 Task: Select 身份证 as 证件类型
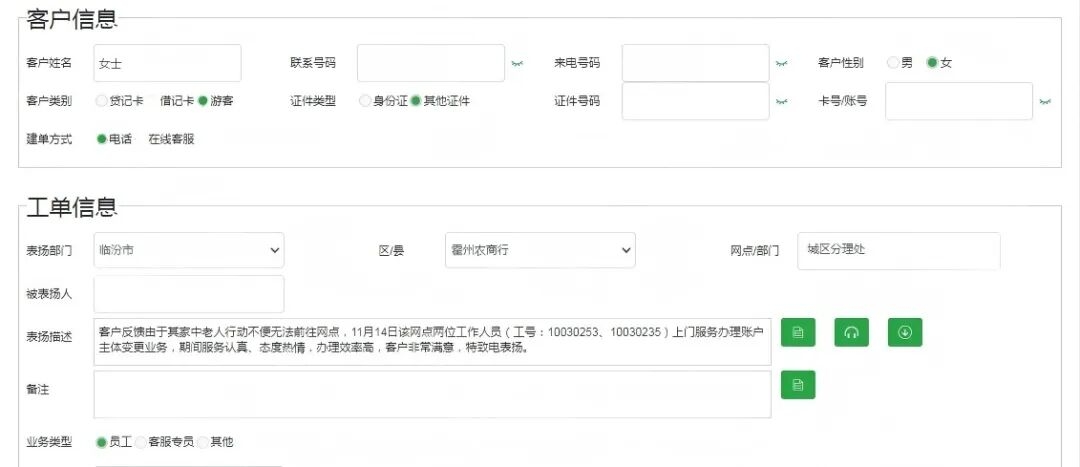click(365, 101)
